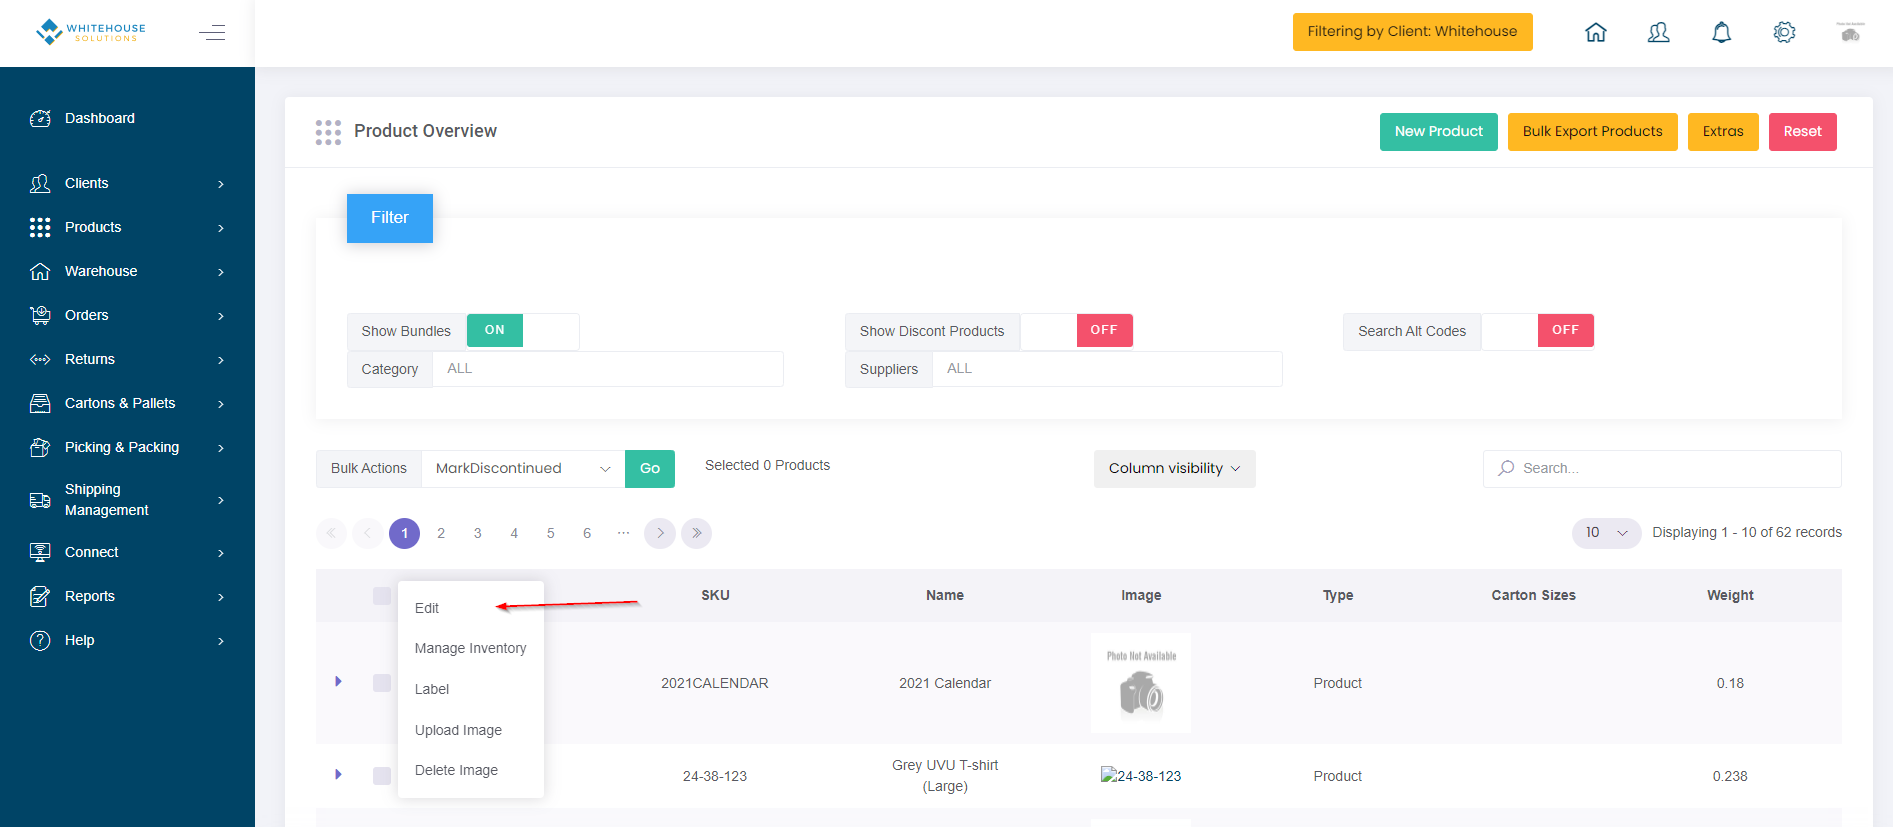
Task: Jump to last page arrow
Action: 697,533
